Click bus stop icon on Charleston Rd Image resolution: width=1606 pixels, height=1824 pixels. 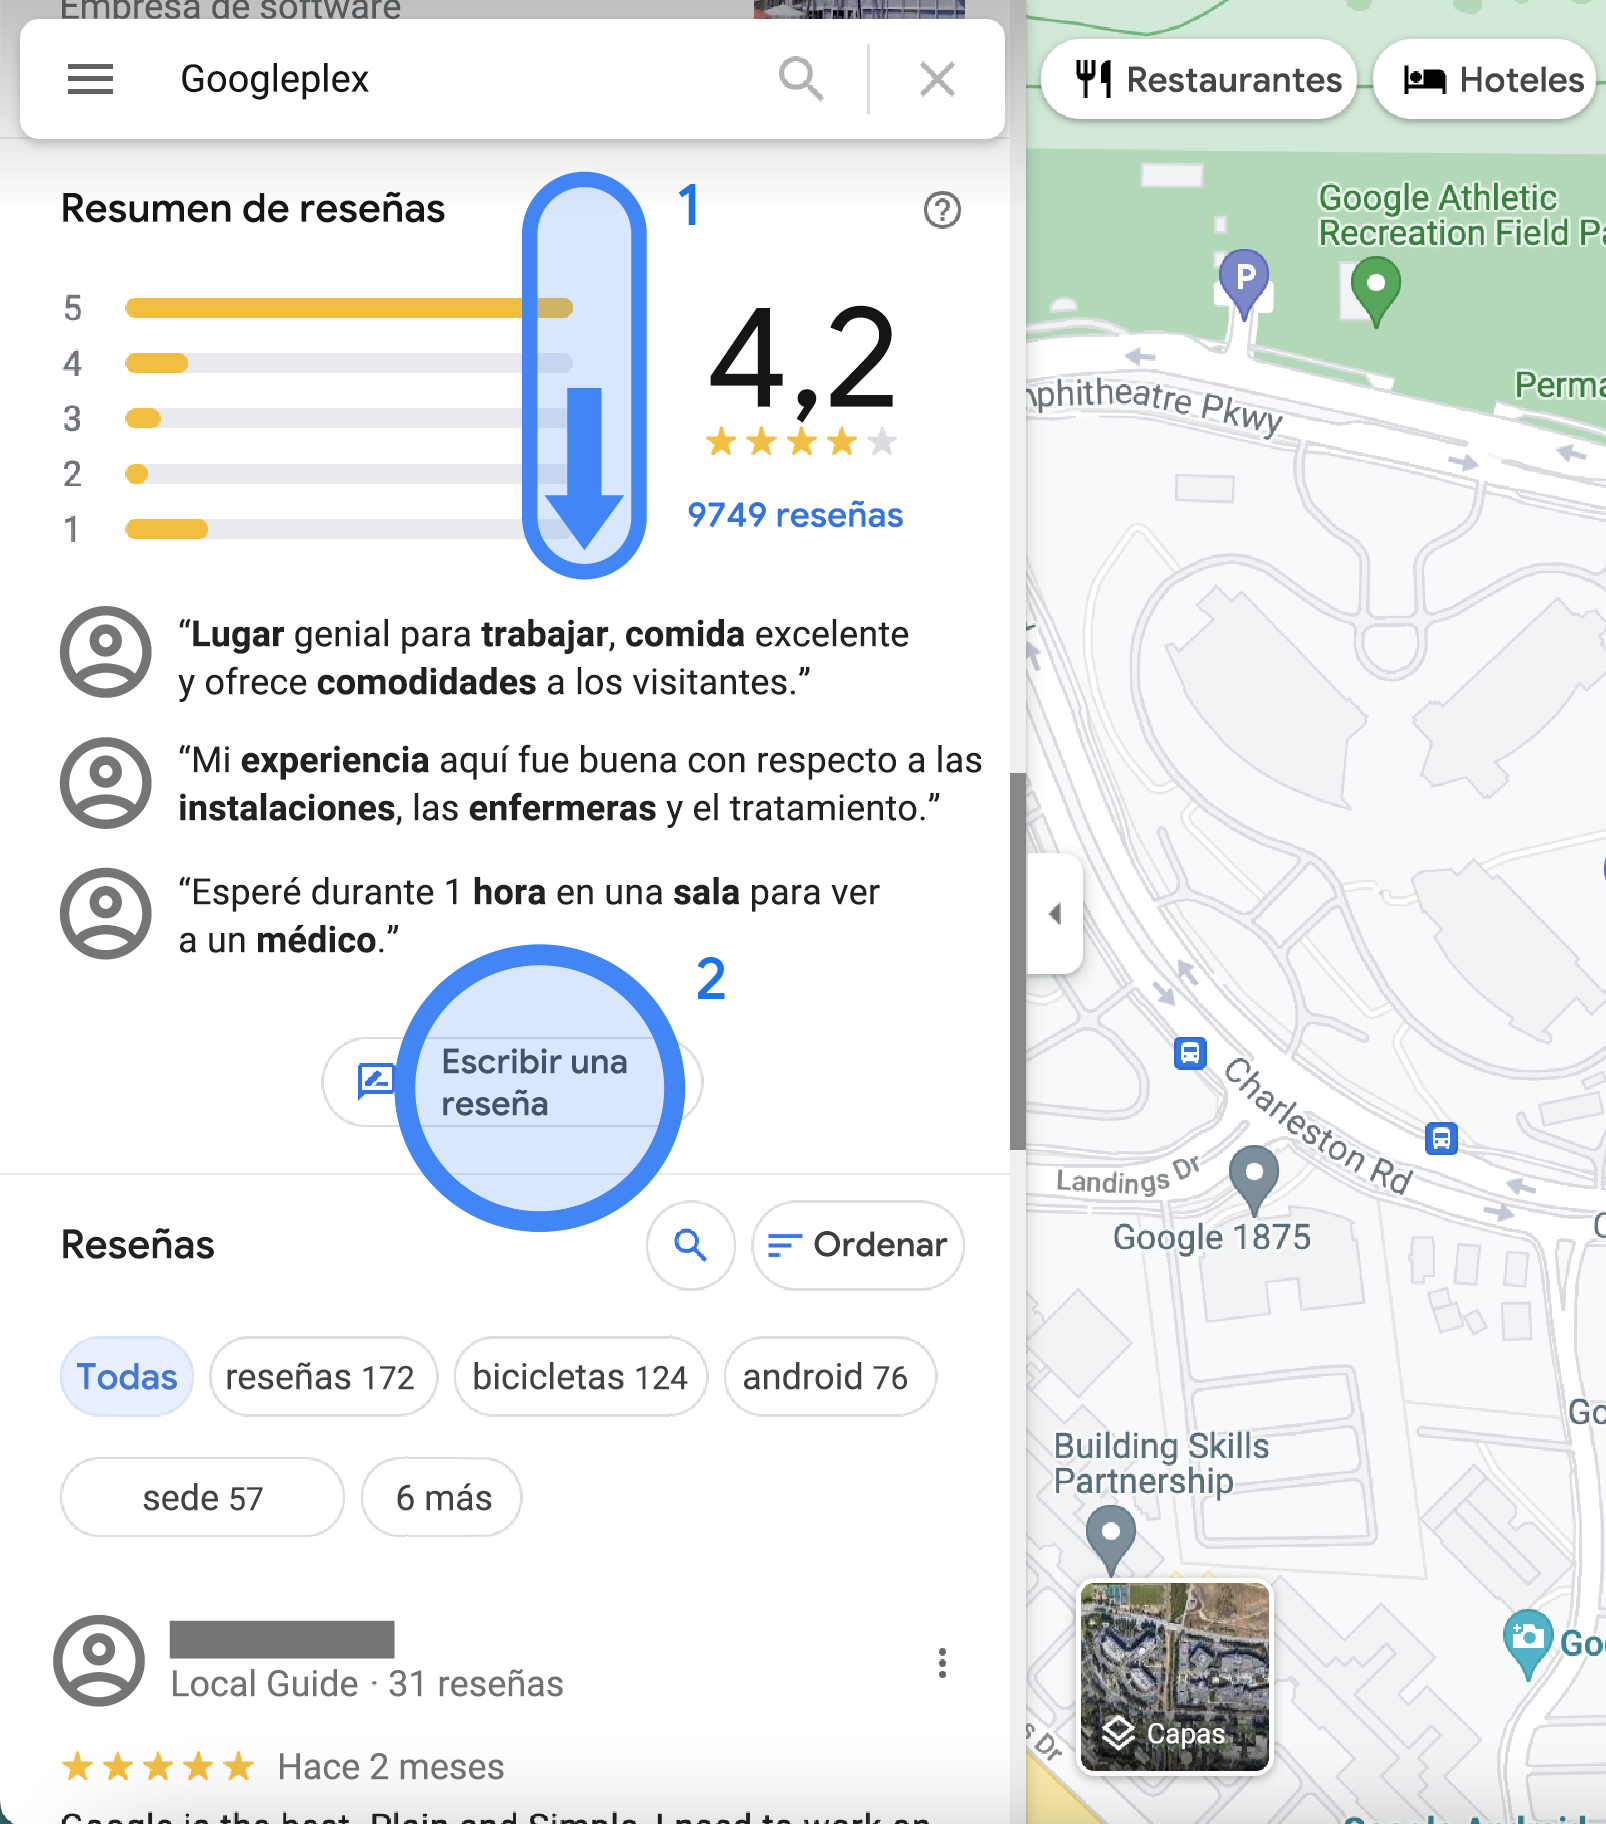(x=1441, y=1138)
